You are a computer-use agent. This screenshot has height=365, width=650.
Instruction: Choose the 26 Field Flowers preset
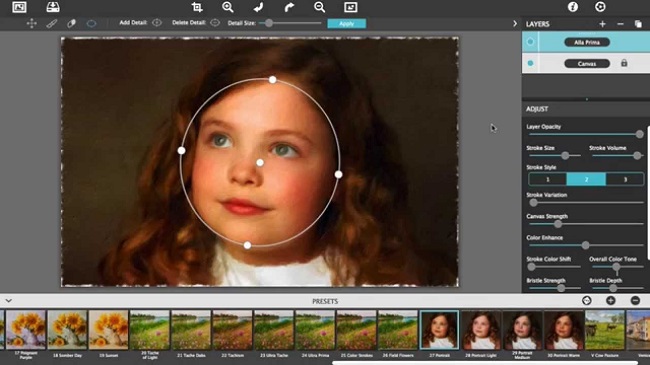click(398, 330)
